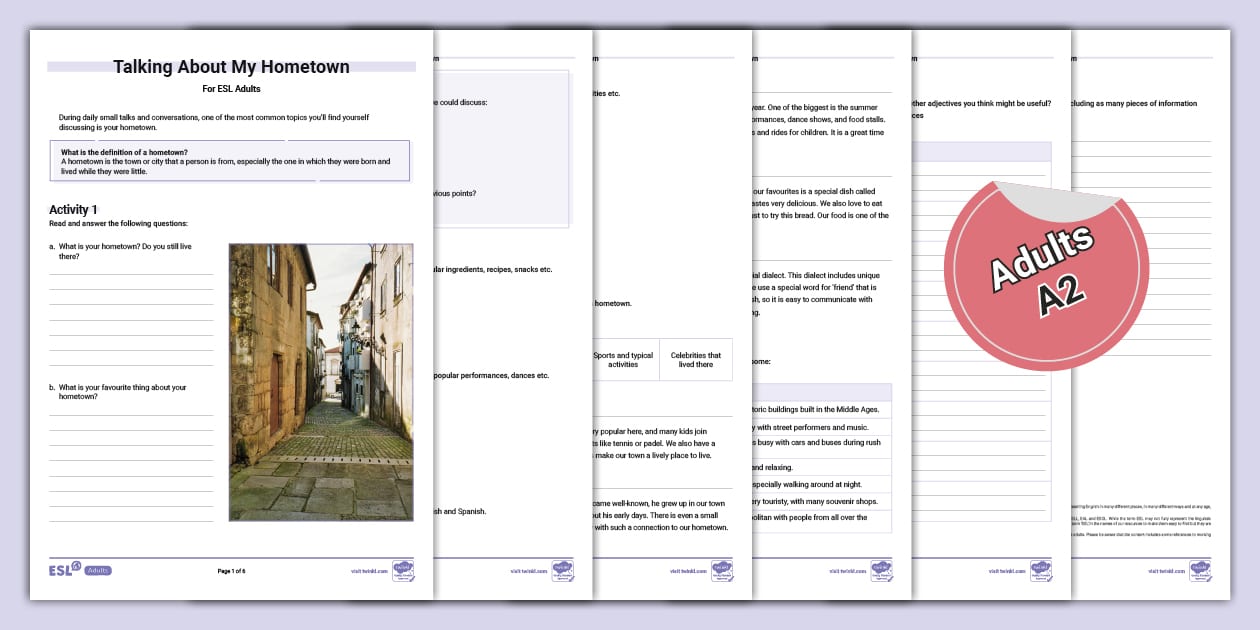The image size is (1260, 630).
Task: Click the cobblestone street photo on page one
Action: (320, 380)
